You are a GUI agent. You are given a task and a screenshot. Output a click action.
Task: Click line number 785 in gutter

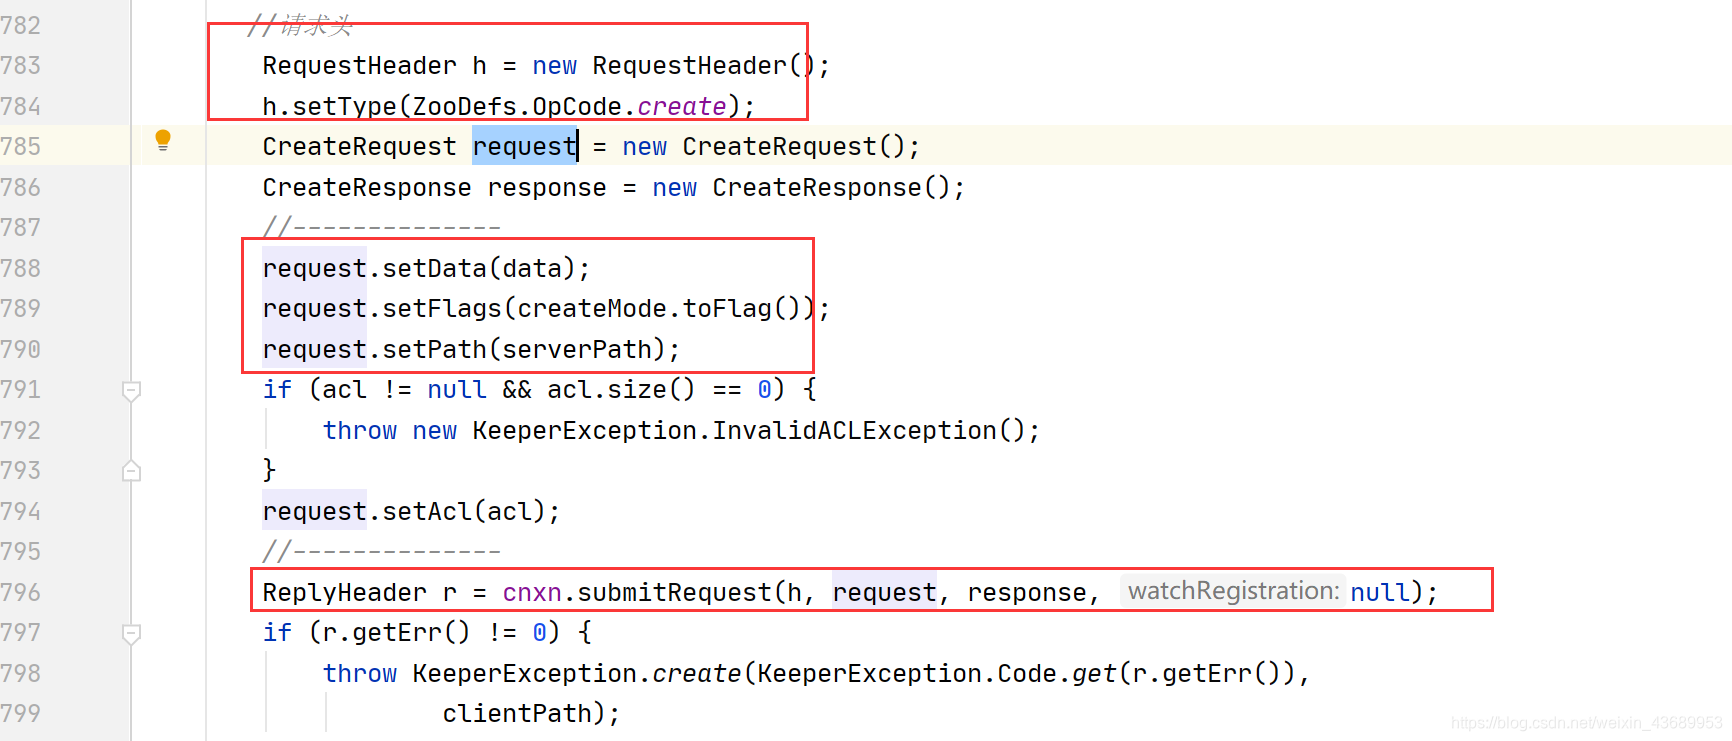tap(21, 146)
